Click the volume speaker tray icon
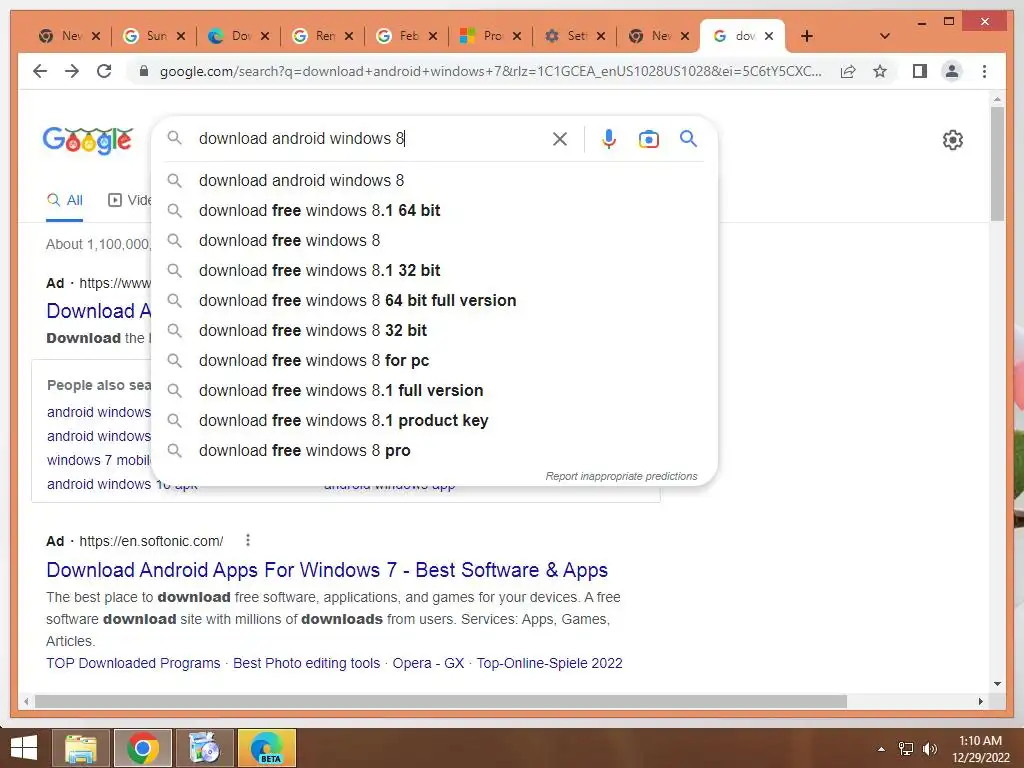1024x768 pixels. [x=930, y=749]
